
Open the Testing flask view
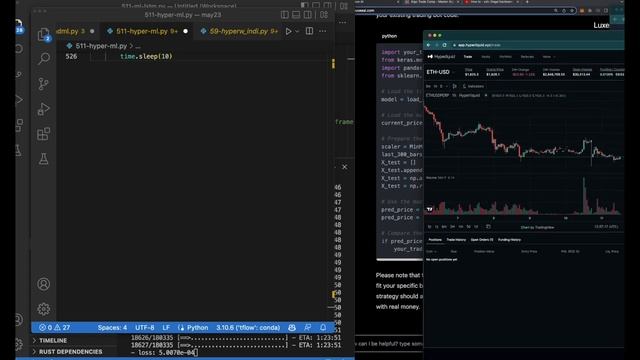point(43,159)
